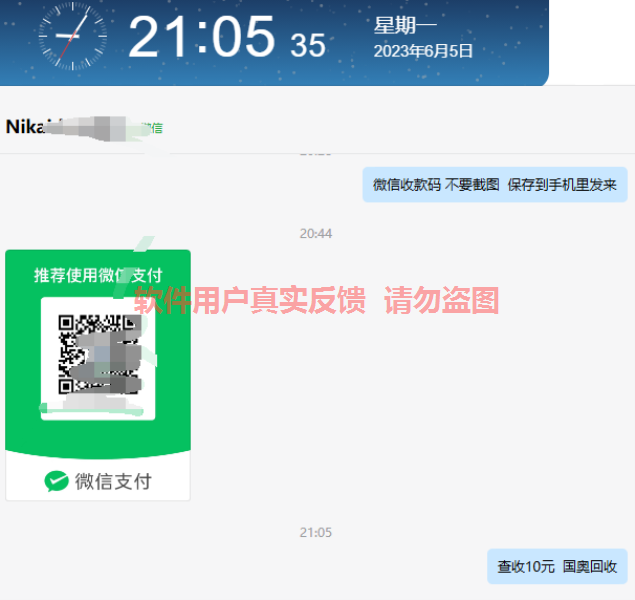The width and height of the screenshot is (635, 600).
Task: Click the seconds counter showing 35
Action: (x=308, y=45)
